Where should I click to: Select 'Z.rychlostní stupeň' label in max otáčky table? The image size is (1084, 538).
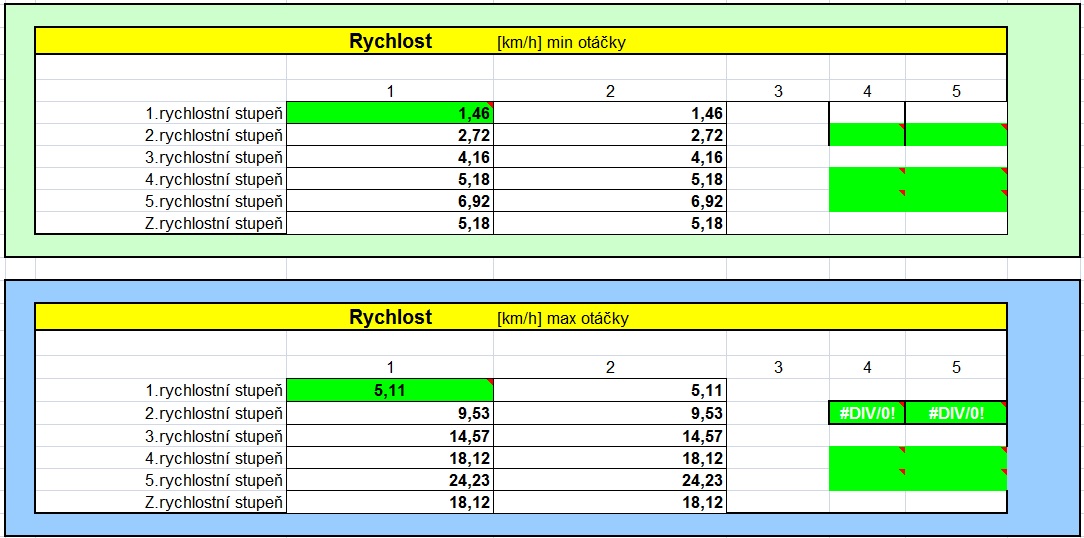coord(214,501)
